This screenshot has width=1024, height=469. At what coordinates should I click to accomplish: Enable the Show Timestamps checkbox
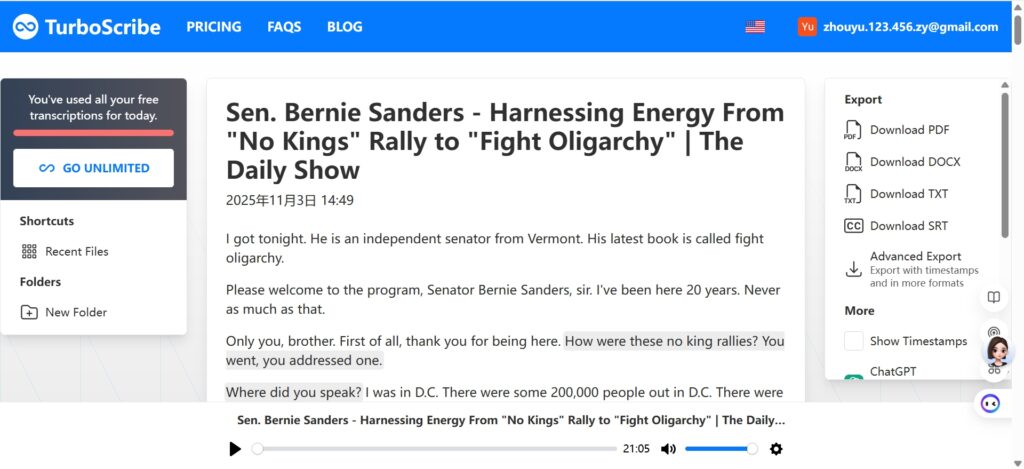click(x=854, y=341)
